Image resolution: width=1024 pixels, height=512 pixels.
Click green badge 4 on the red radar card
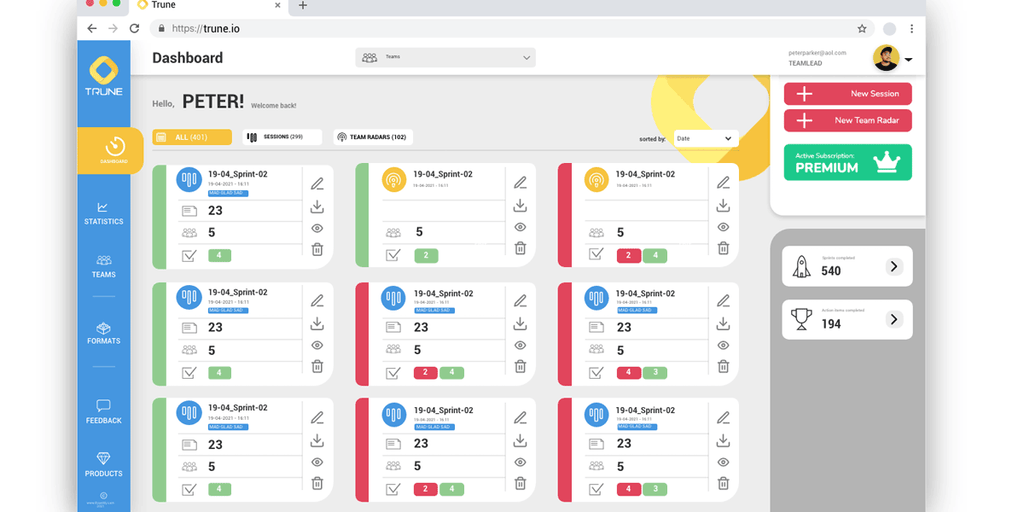[655, 255]
